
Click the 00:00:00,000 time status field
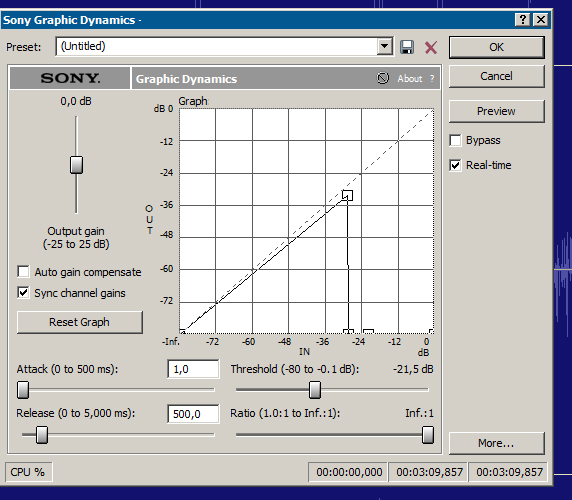click(x=349, y=472)
